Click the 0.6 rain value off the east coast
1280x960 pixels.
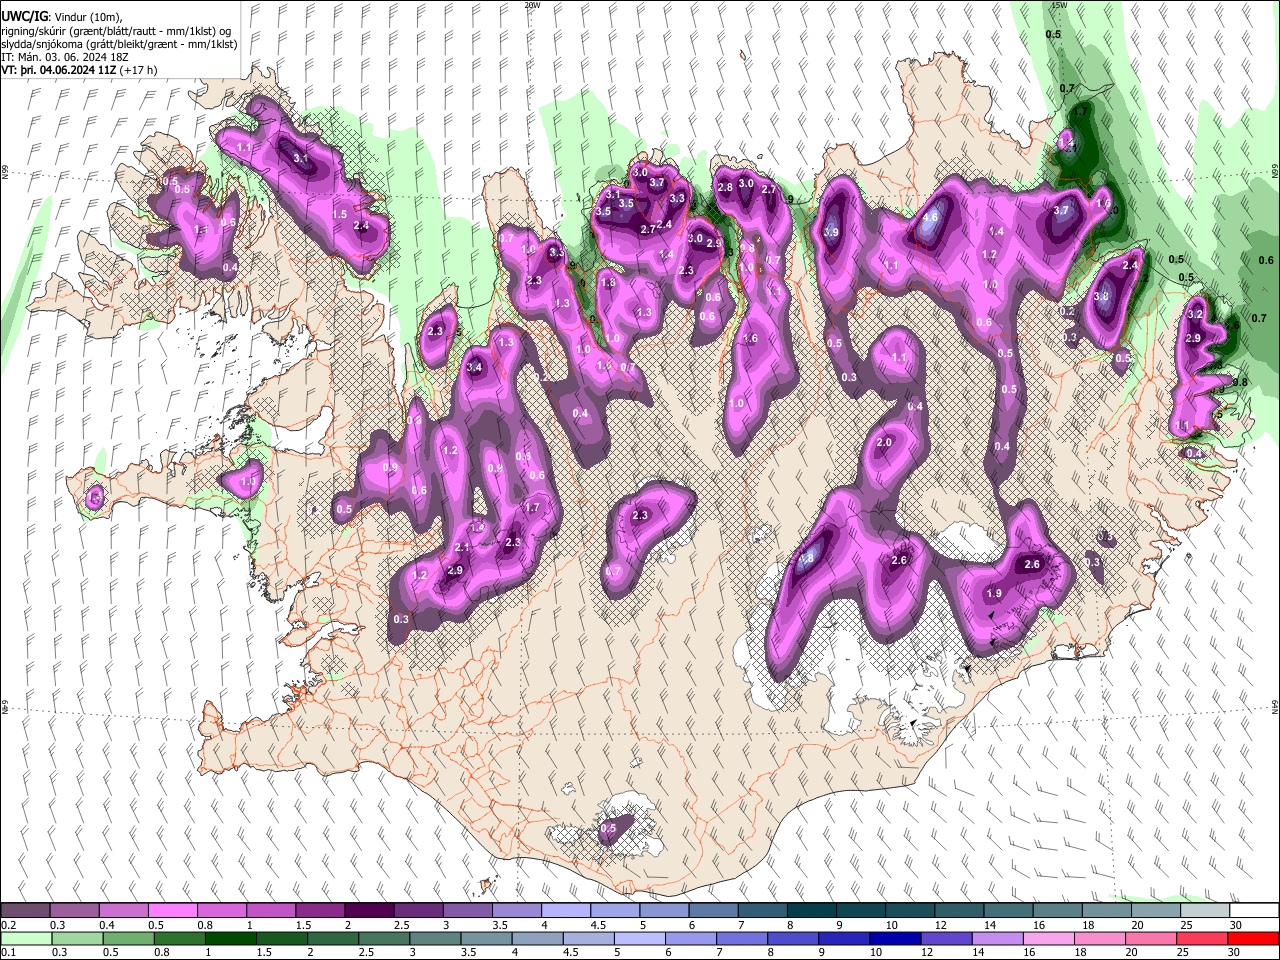[1264, 260]
